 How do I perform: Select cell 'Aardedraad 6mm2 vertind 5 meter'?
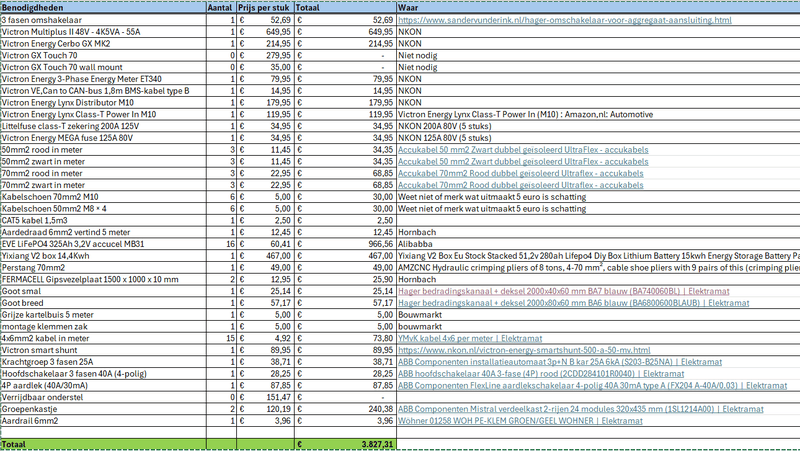point(104,232)
